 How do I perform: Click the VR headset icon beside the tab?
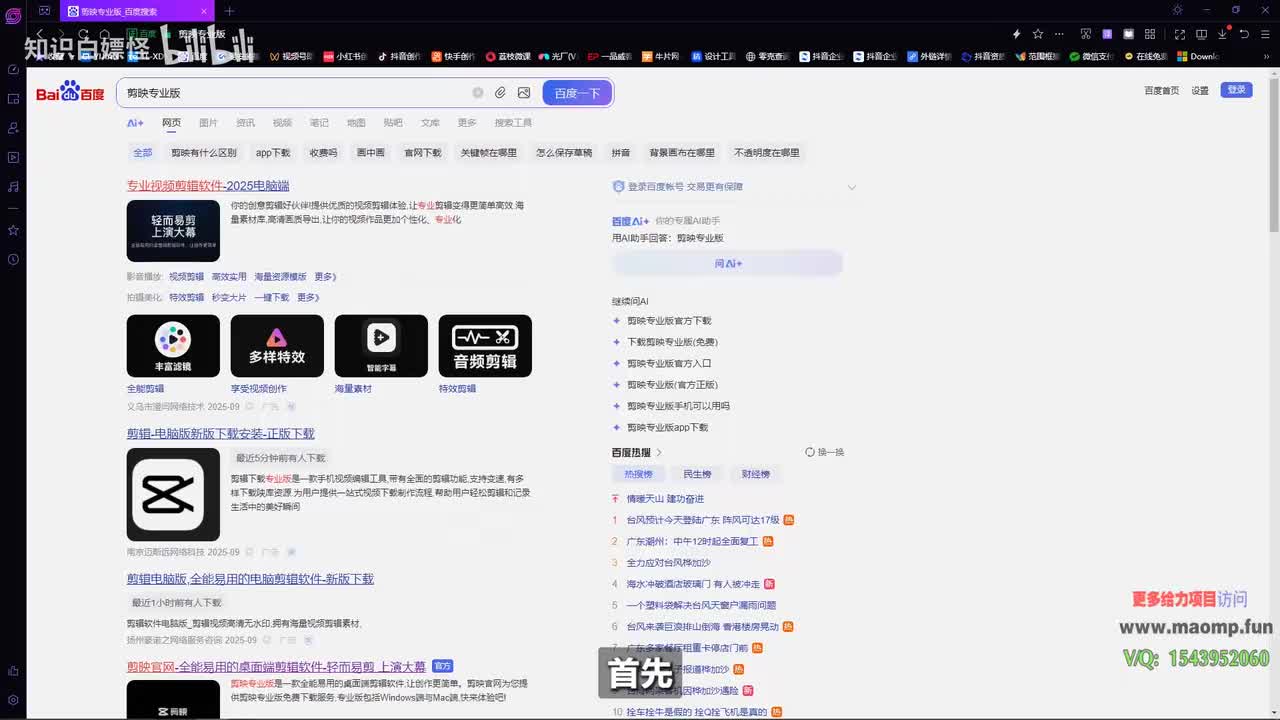coord(44,11)
